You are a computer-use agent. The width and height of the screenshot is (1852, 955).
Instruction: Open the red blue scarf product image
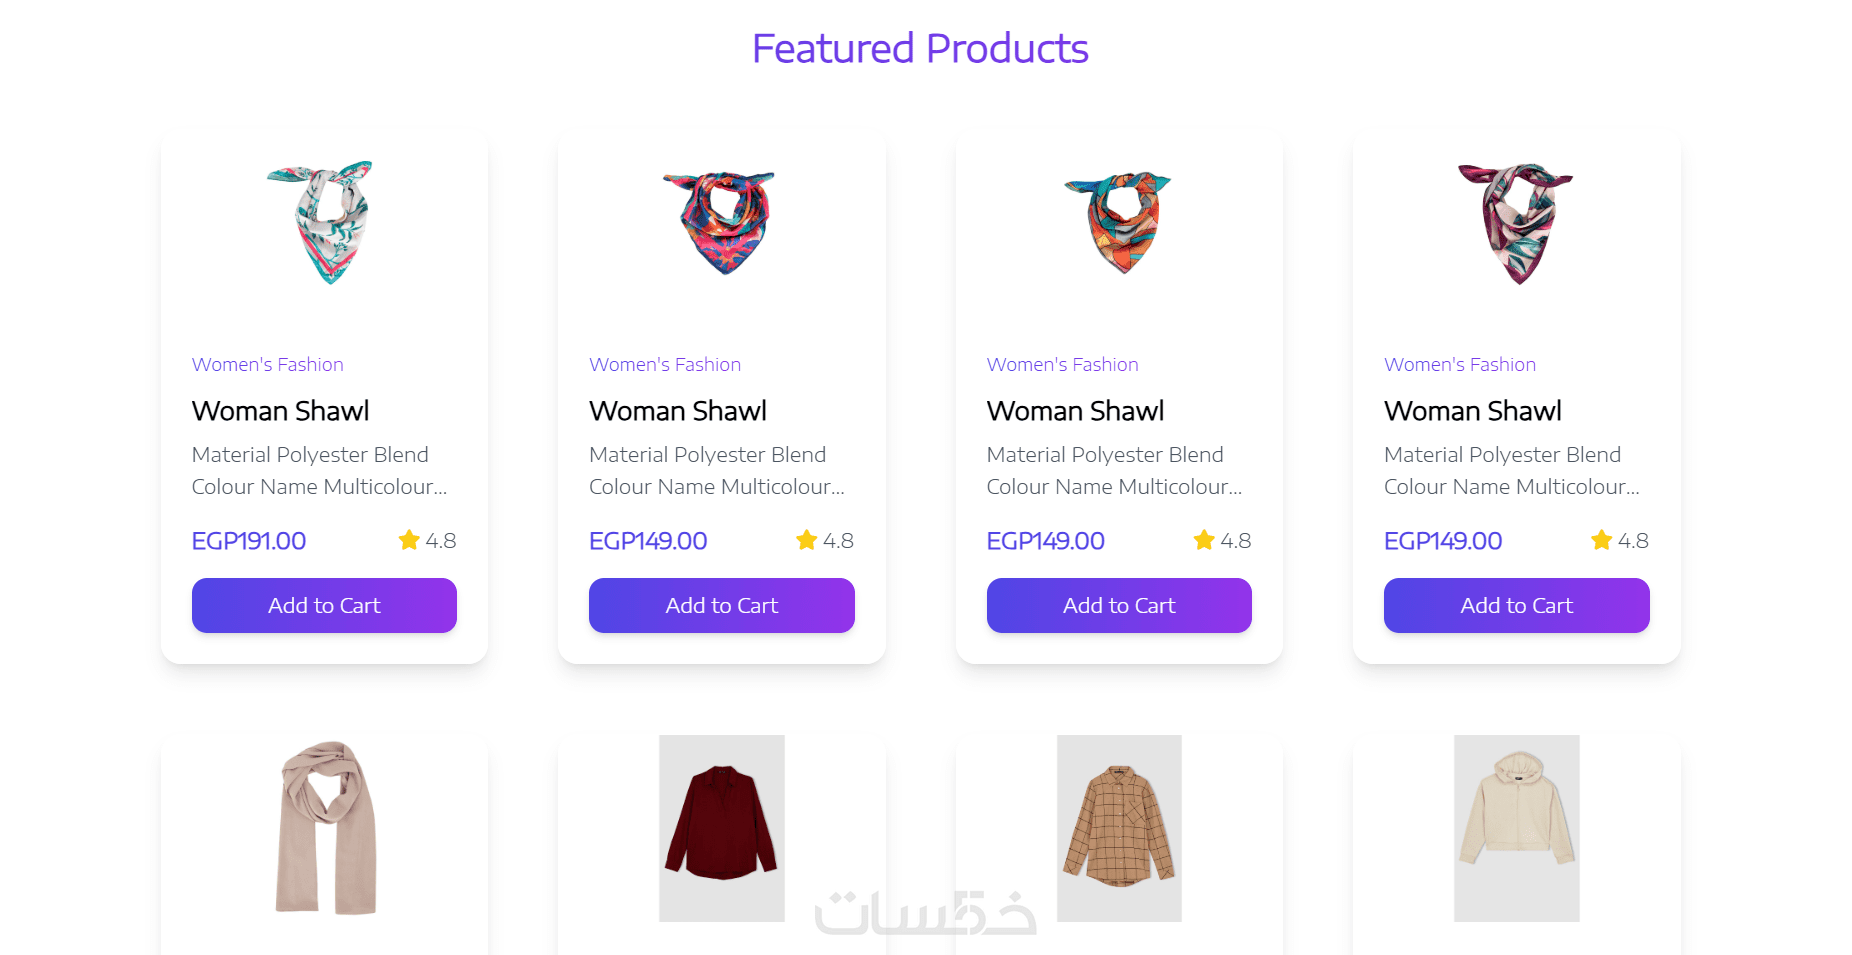point(722,222)
